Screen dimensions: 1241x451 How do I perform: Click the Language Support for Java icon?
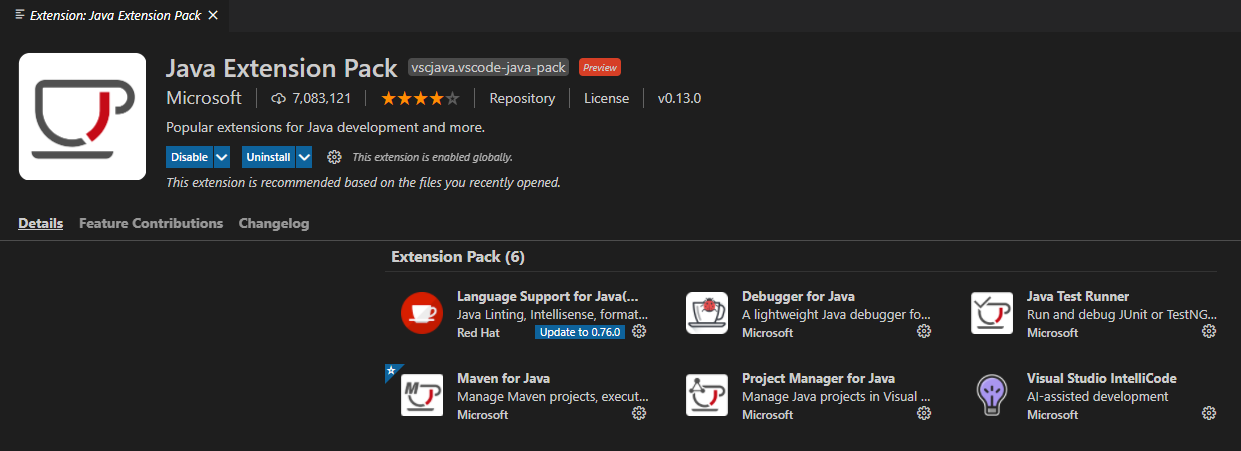pos(421,313)
